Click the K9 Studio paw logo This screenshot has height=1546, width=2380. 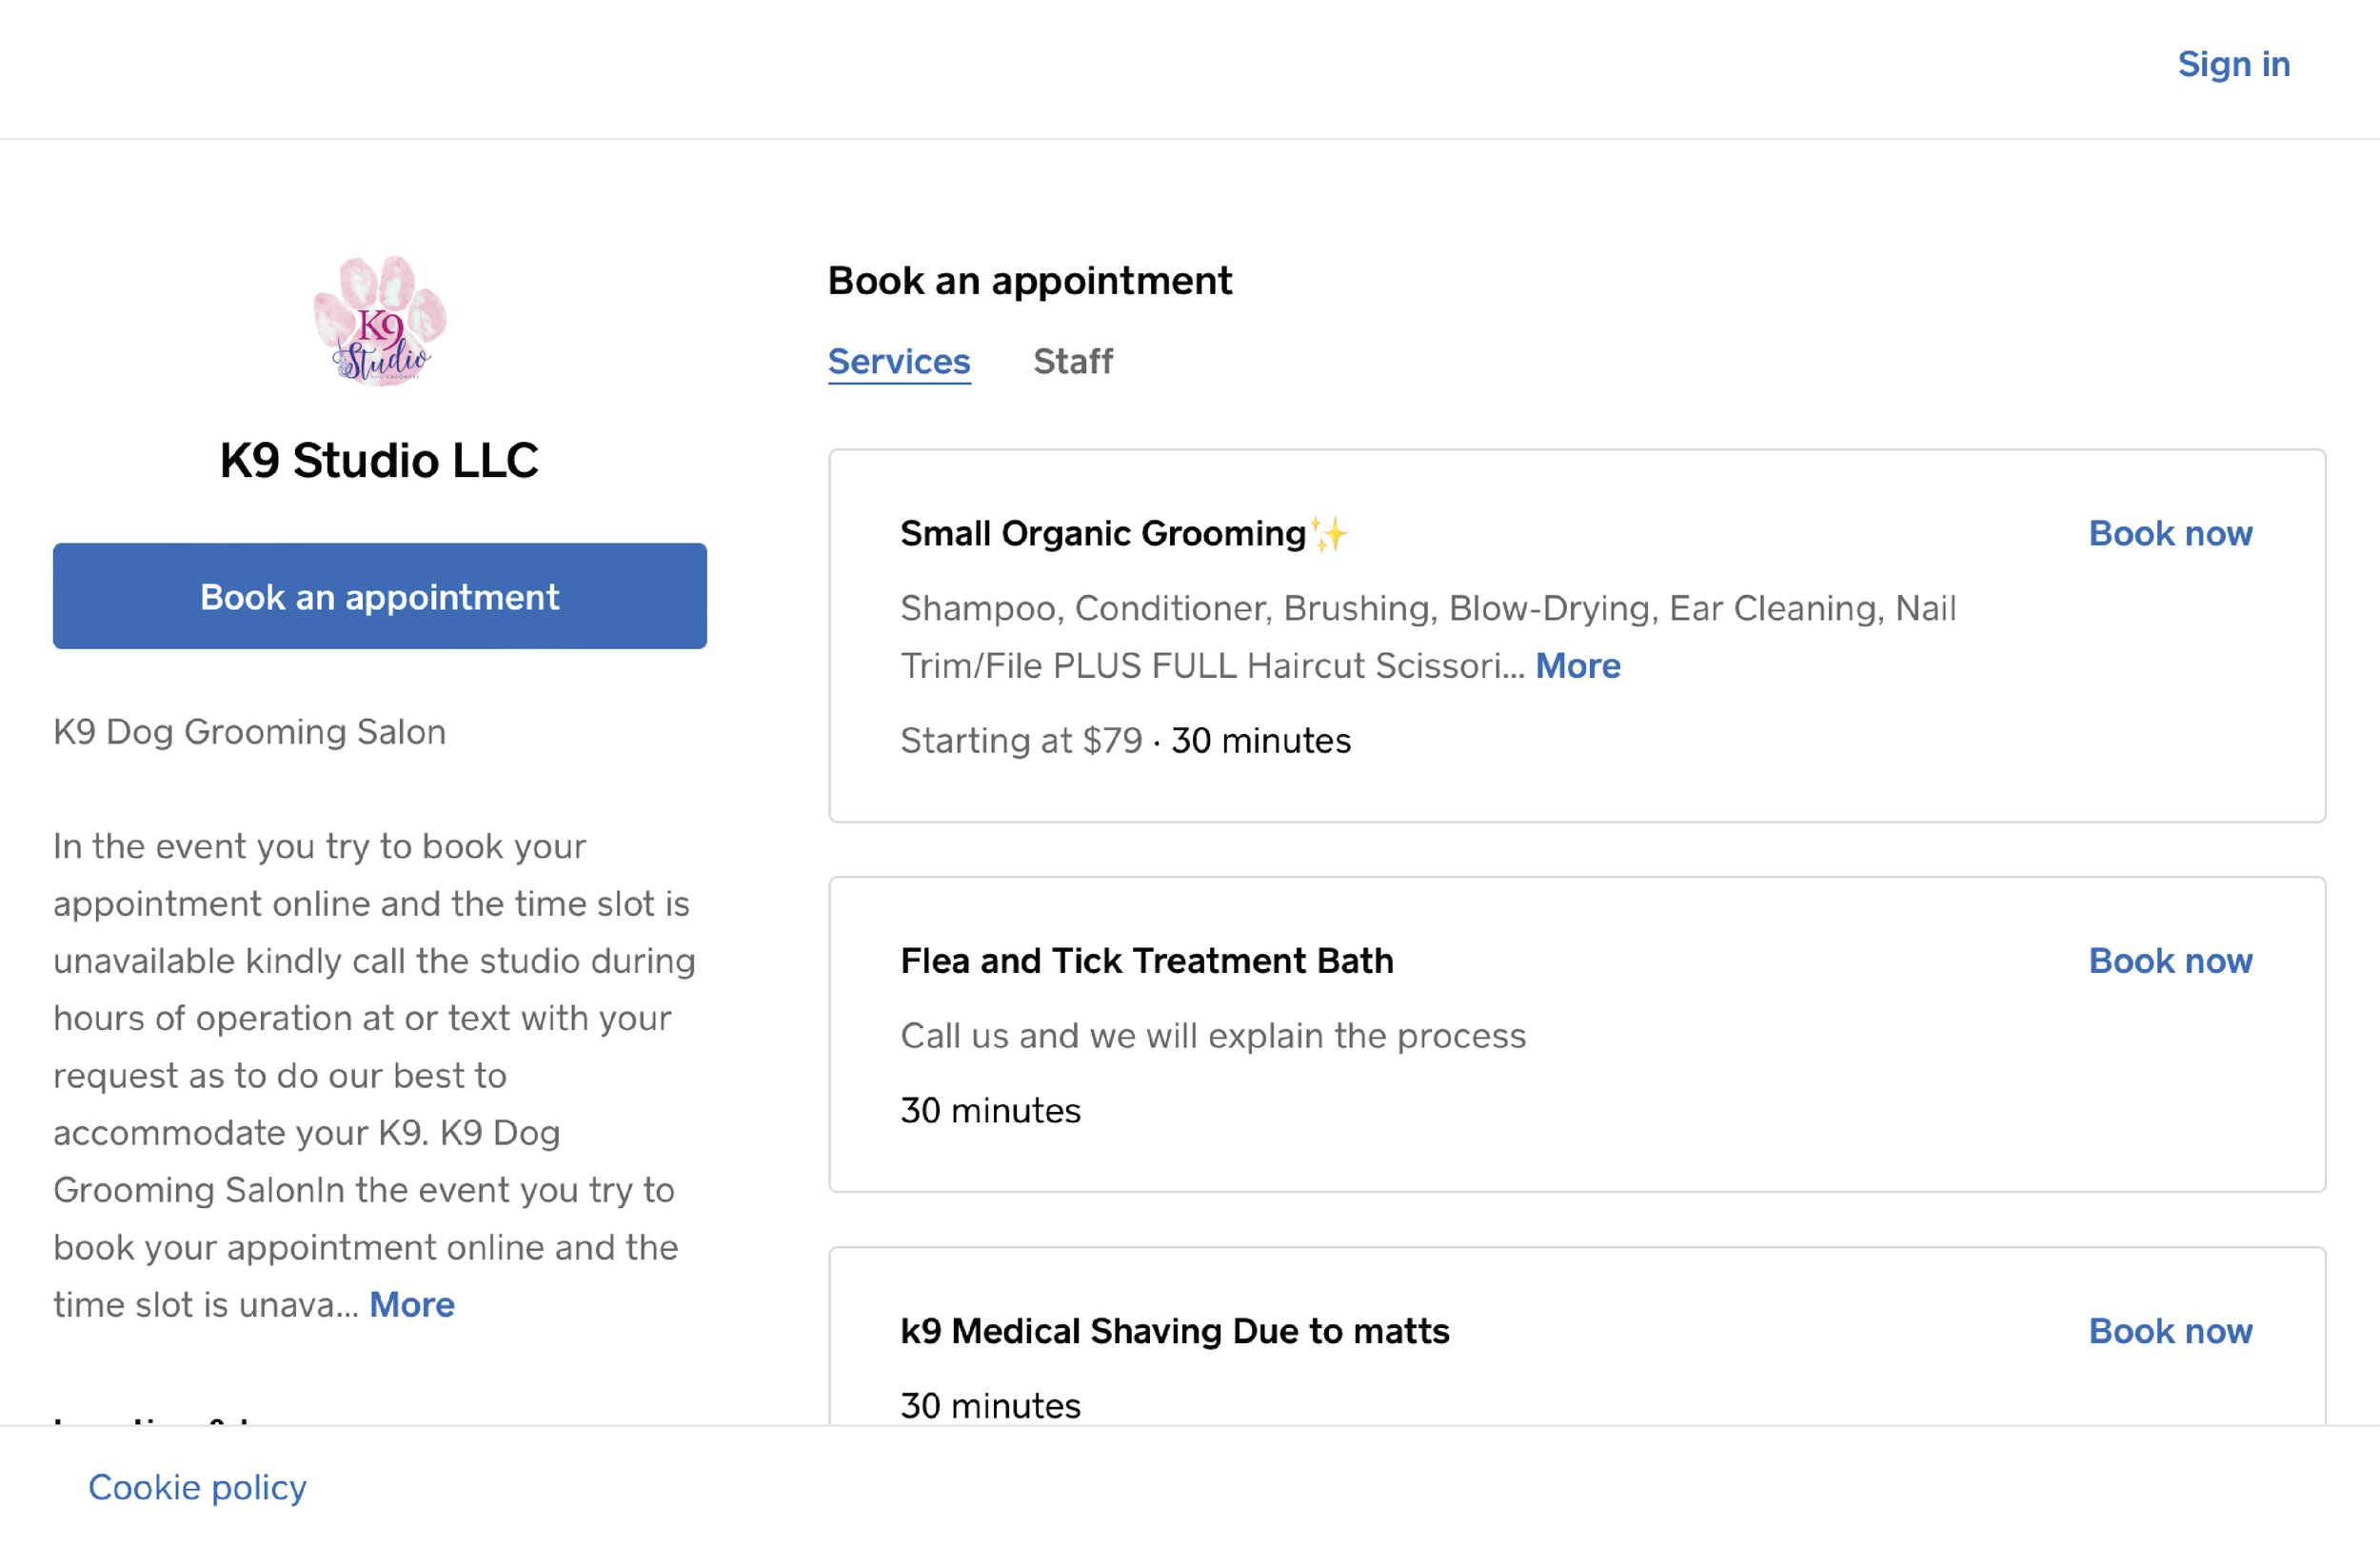[380, 320]
